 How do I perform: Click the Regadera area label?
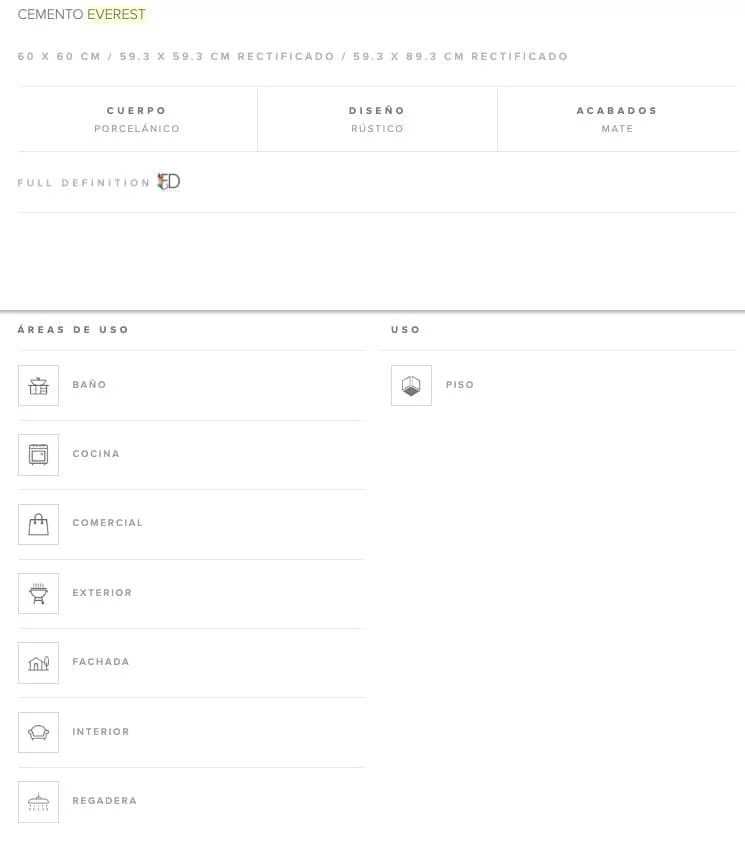click(x=104, y=801)
